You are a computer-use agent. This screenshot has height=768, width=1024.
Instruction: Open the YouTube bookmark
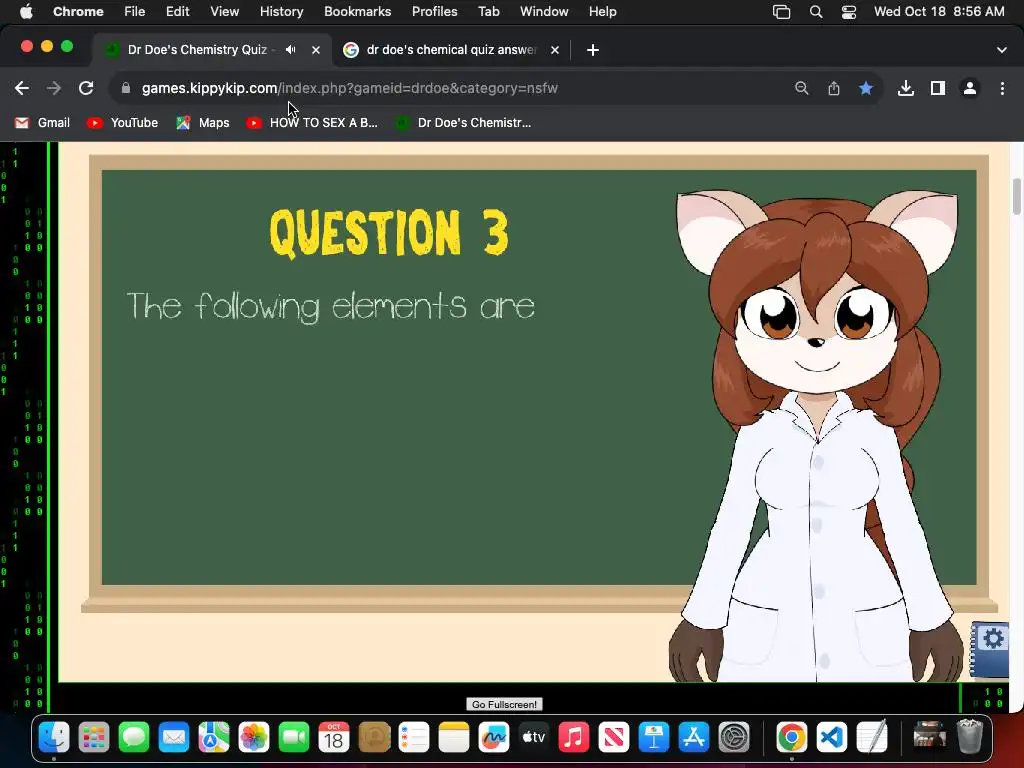coord(122,123)
